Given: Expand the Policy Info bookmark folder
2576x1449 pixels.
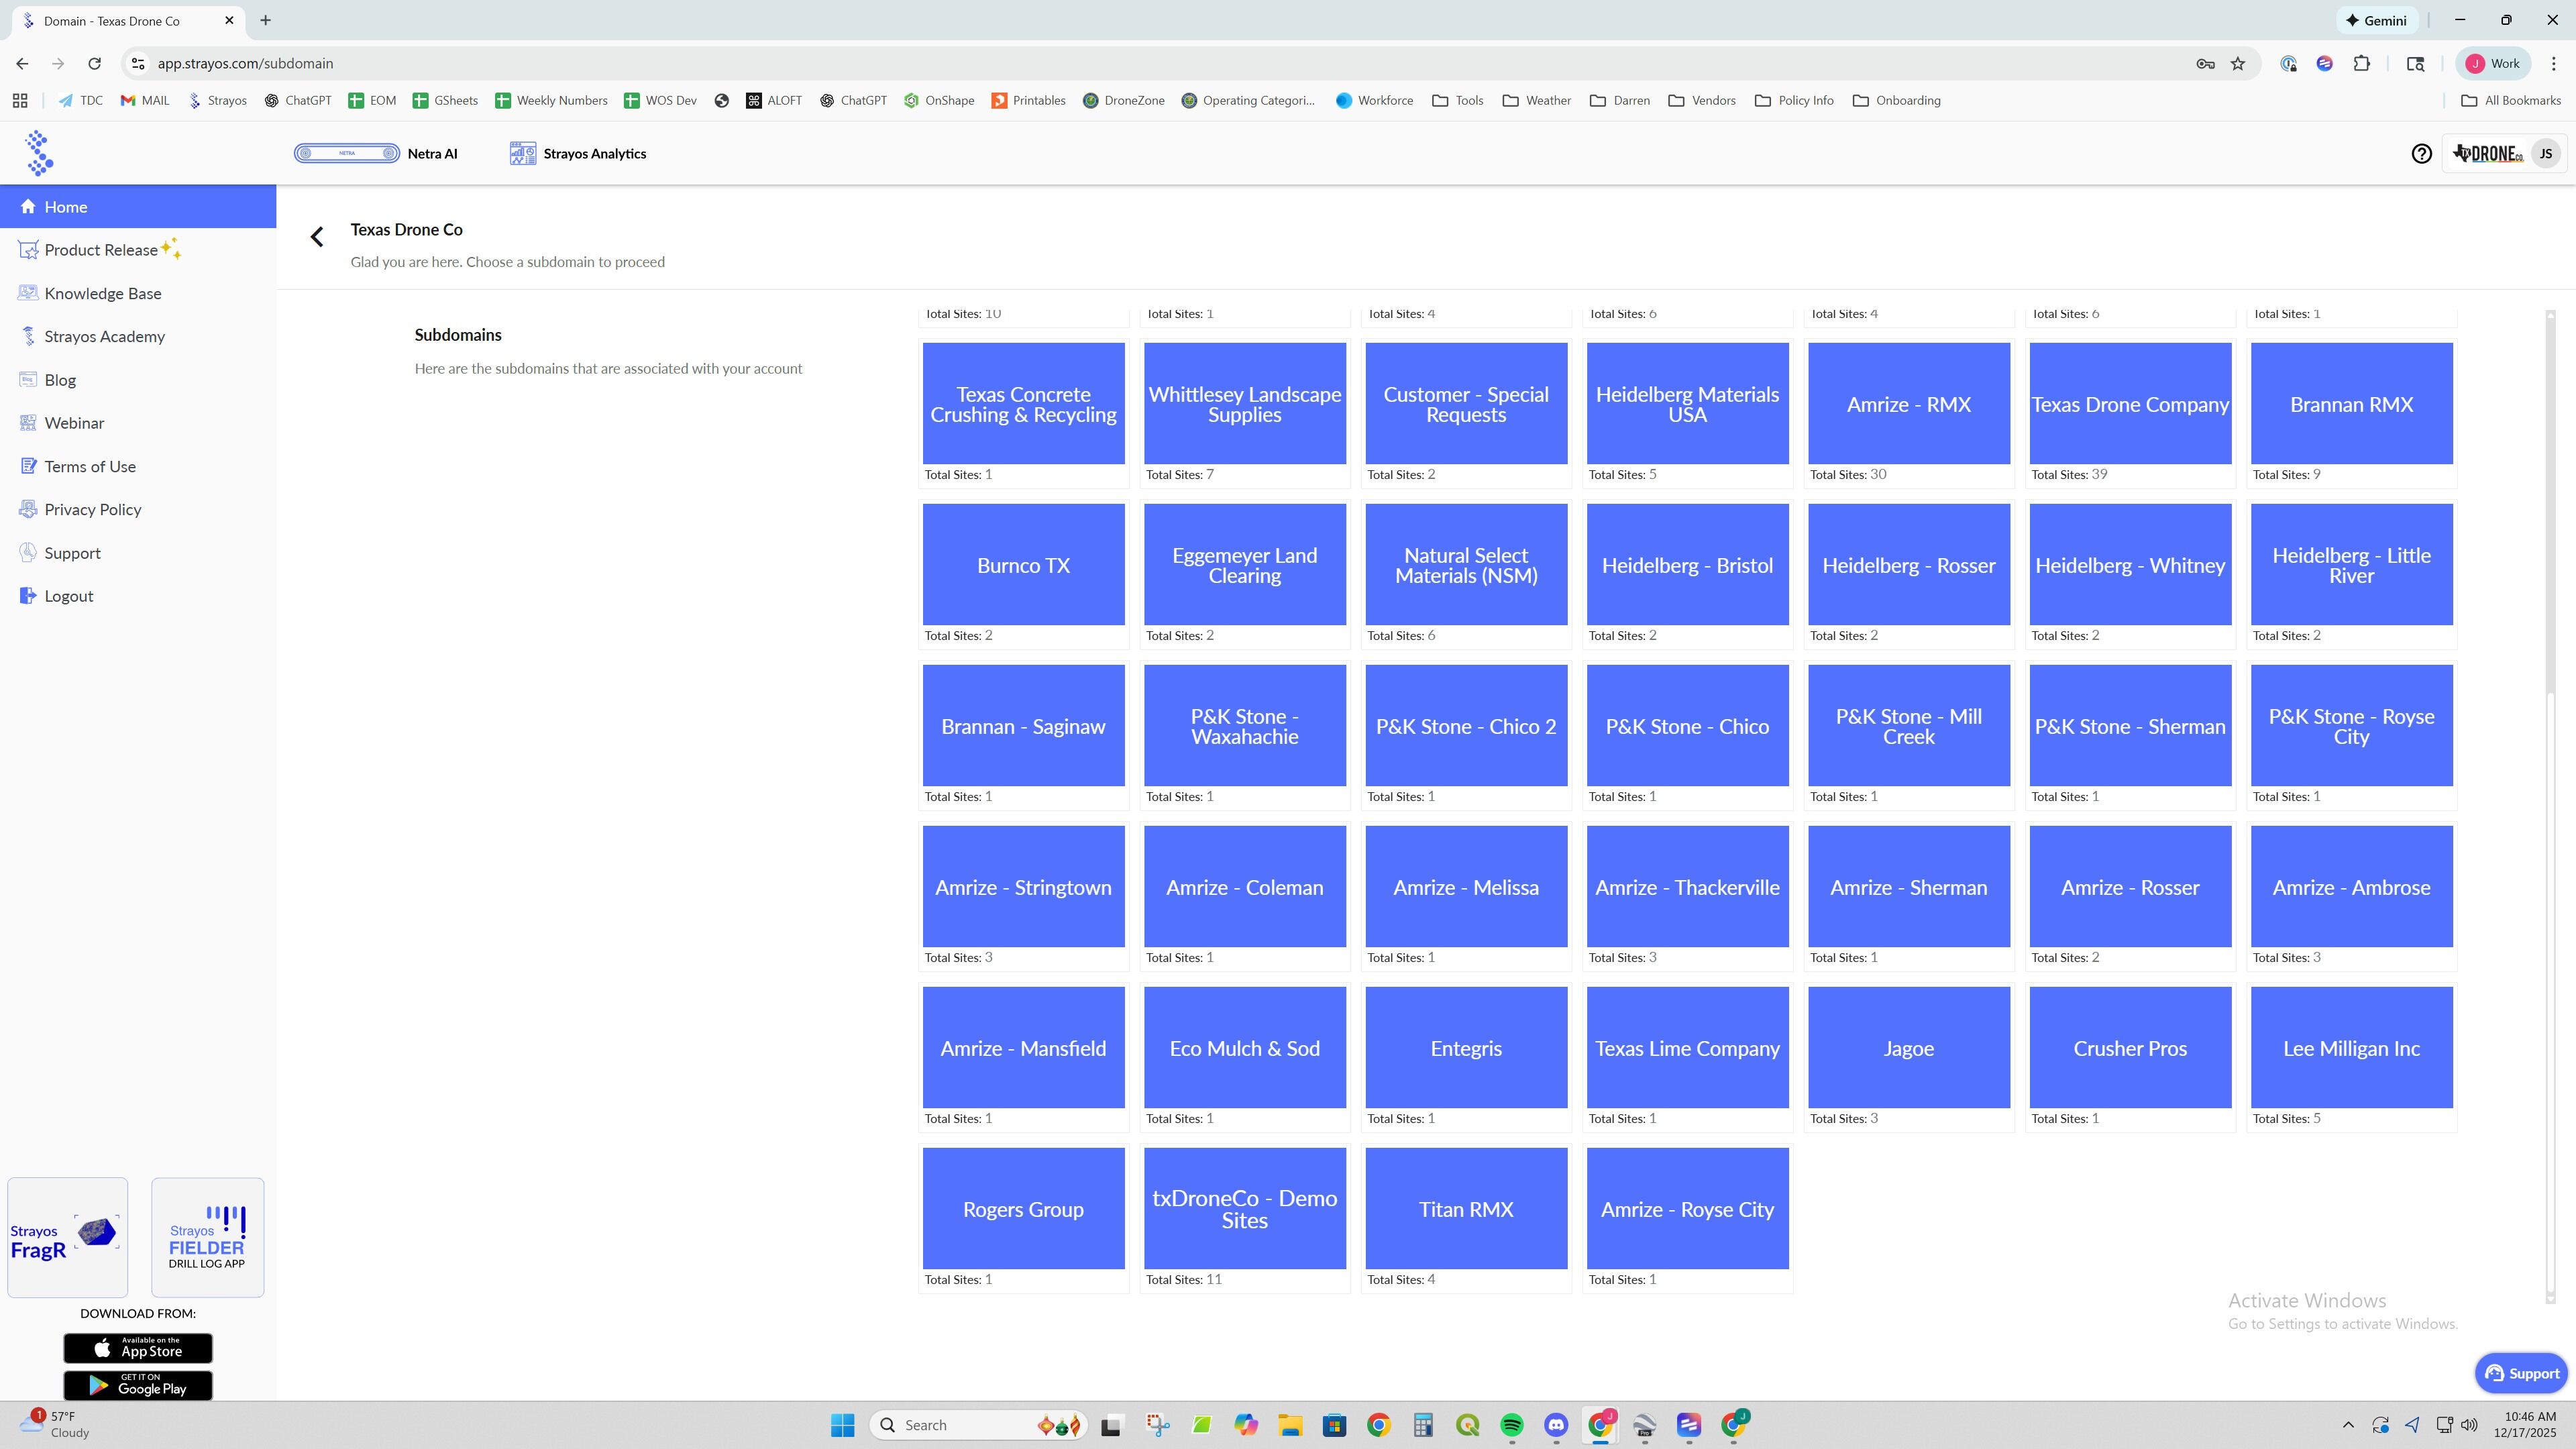Looking at the screenshot, I should click(1794, 100).
